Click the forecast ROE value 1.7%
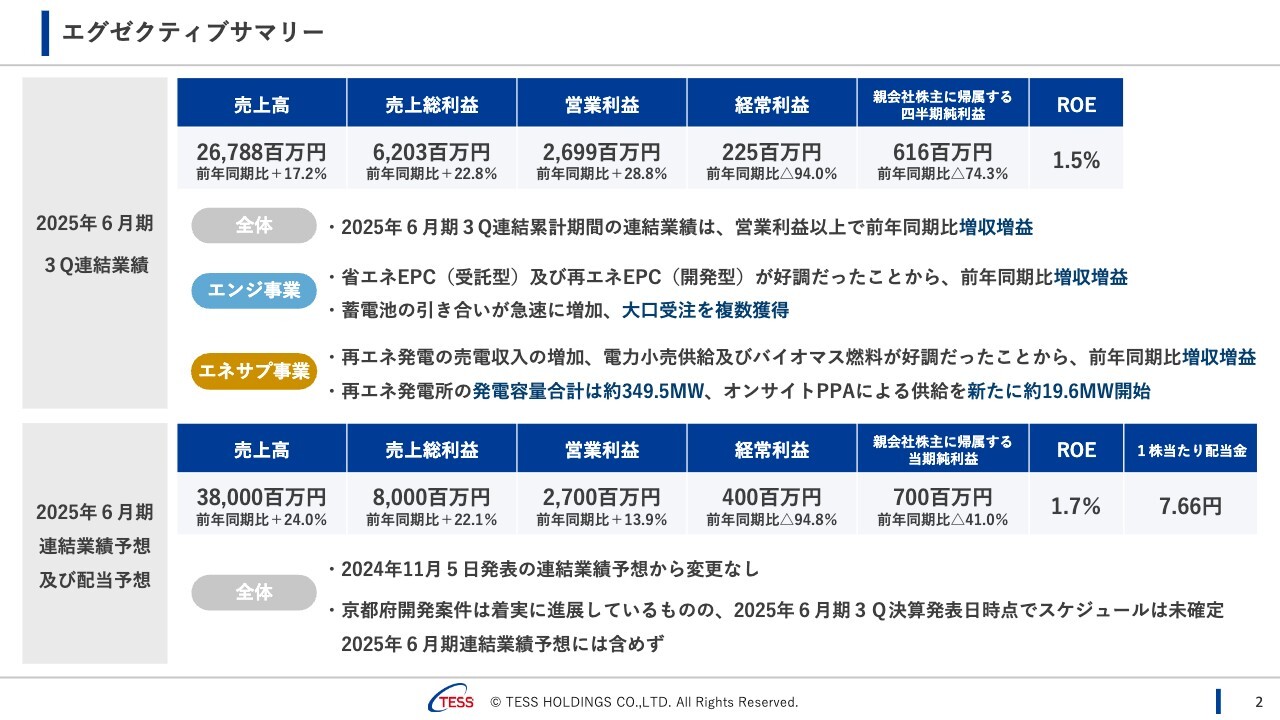Image resolution: width=1280 pixels, height=720 pixels. pos(1076,506)
